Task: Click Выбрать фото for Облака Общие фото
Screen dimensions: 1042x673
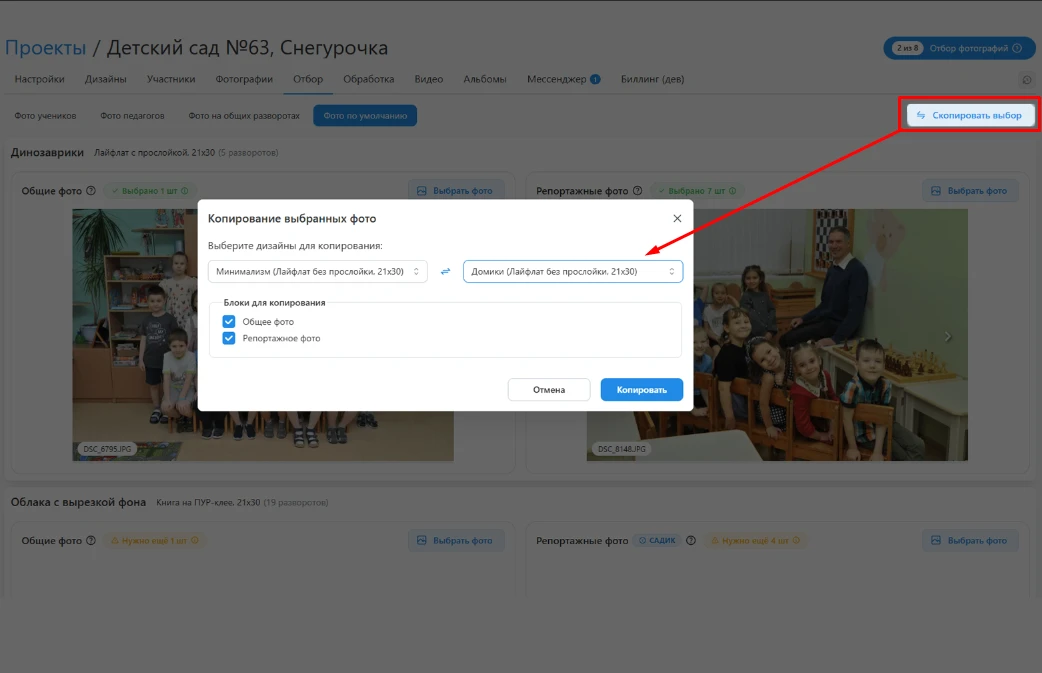Action: pos(456,541)
